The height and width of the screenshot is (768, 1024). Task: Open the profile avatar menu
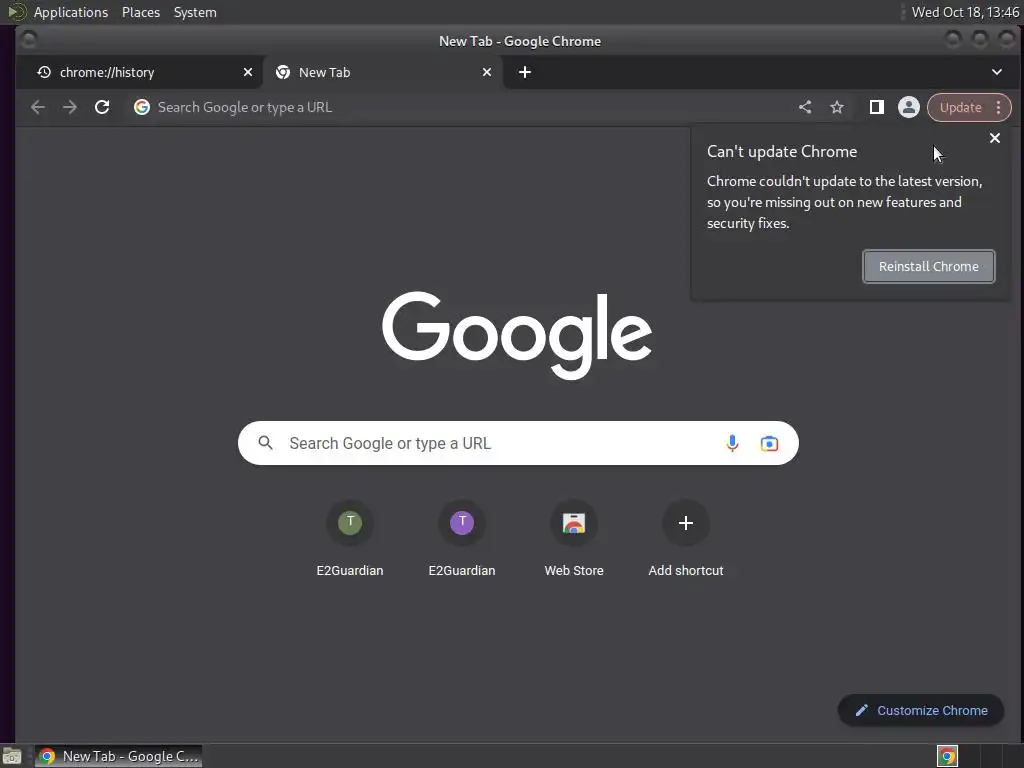tap(908, 107)
